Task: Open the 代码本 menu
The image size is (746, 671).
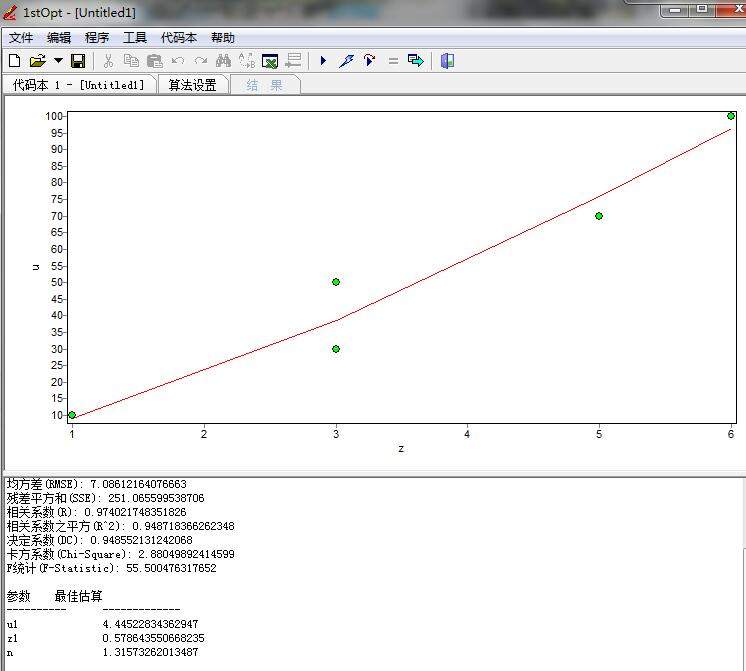Action: pyautogui.click(x=179, y=38)
